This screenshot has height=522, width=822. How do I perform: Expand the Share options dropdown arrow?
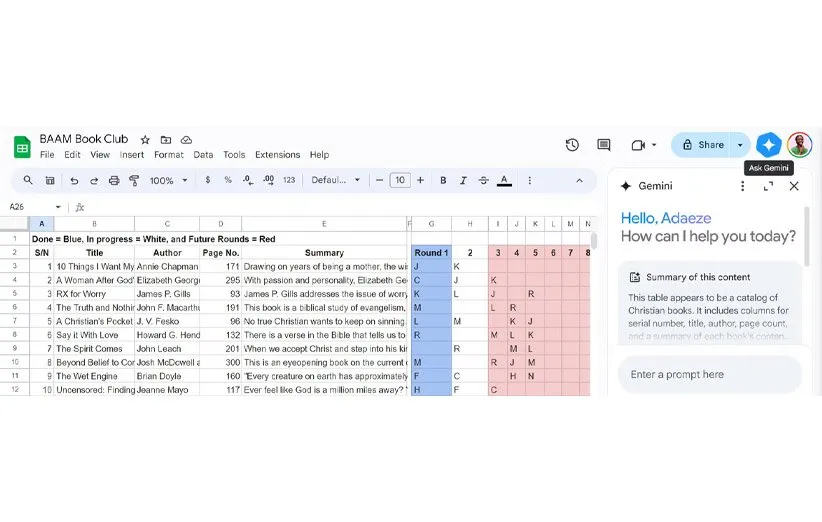(x=740, y=145)
